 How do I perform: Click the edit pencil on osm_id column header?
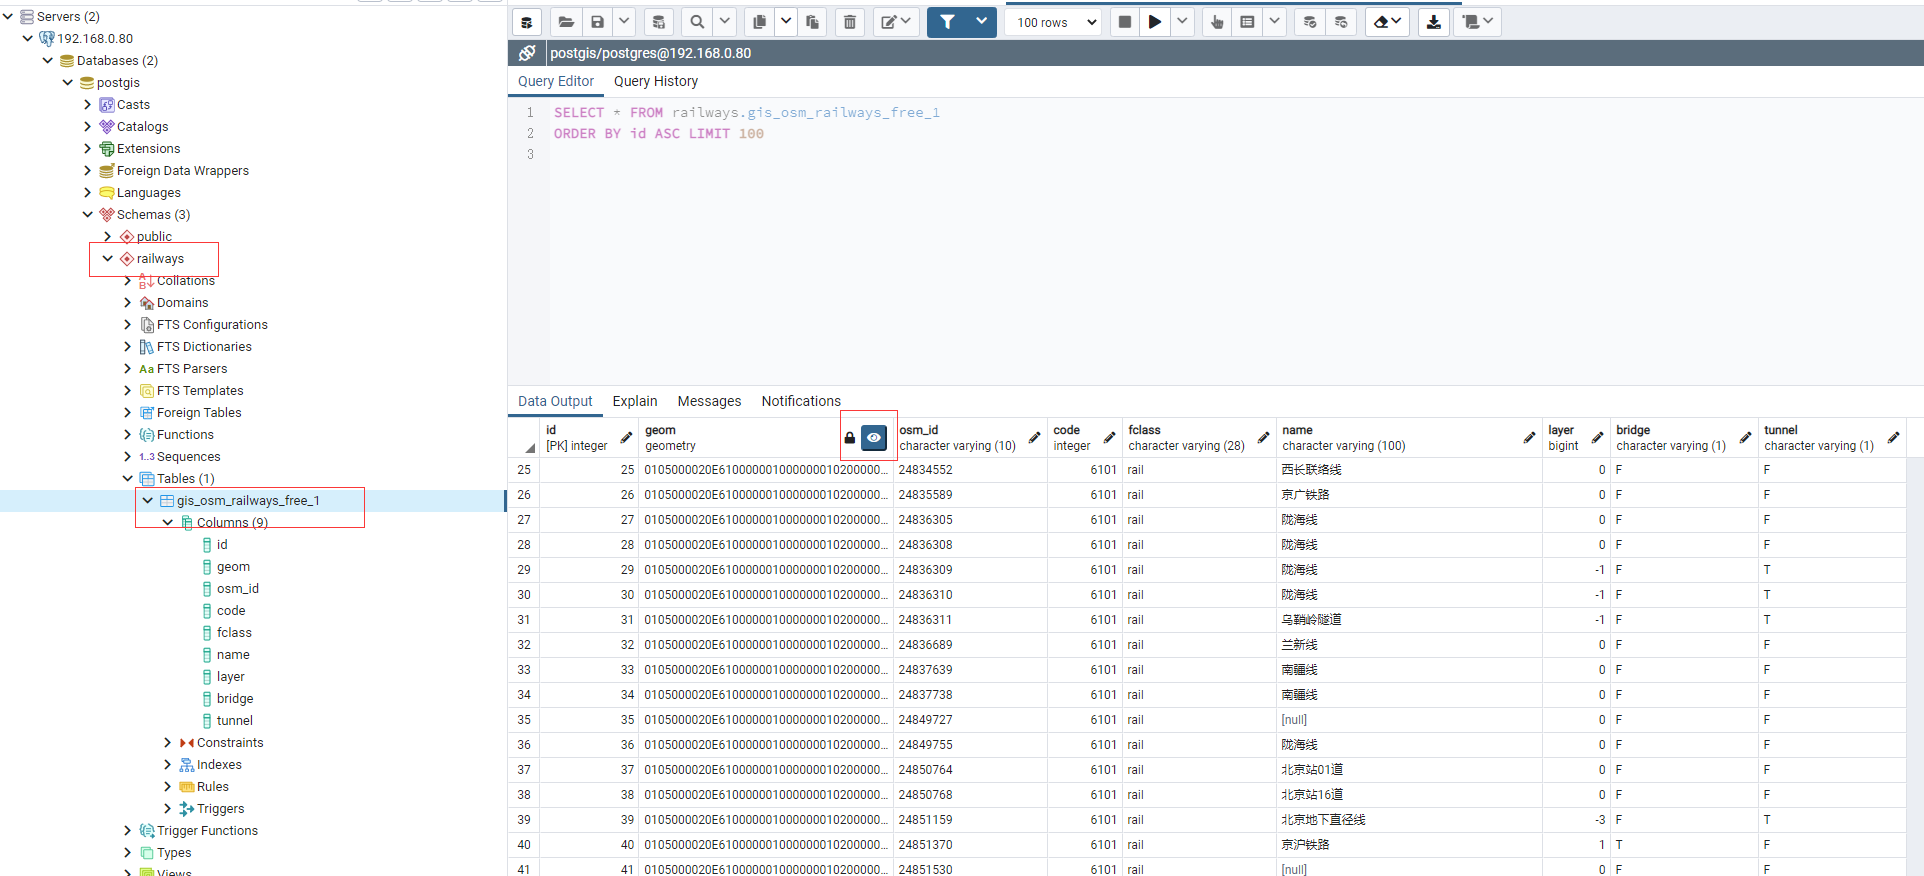click(1034, 437)
